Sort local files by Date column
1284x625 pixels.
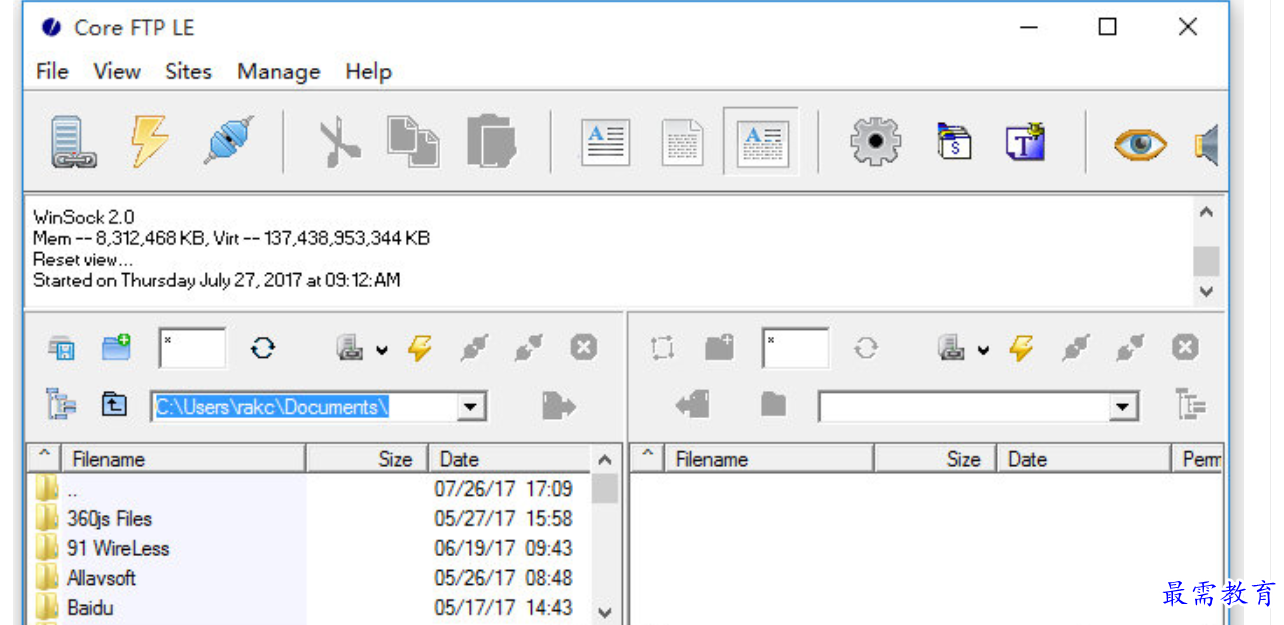[x=510, y=459]
